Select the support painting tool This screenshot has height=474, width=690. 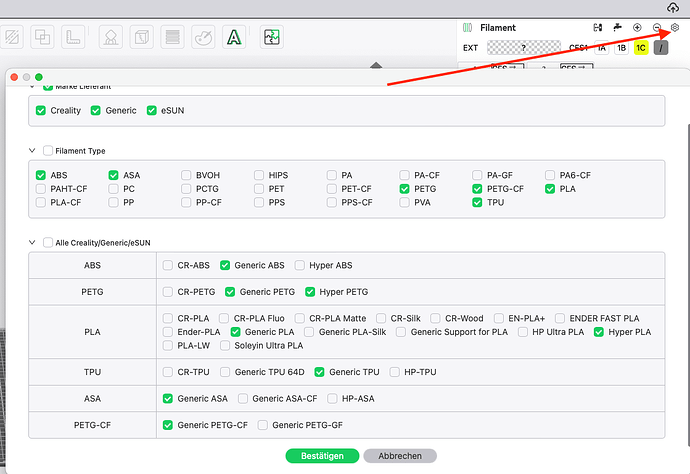(x=111, y=37)
